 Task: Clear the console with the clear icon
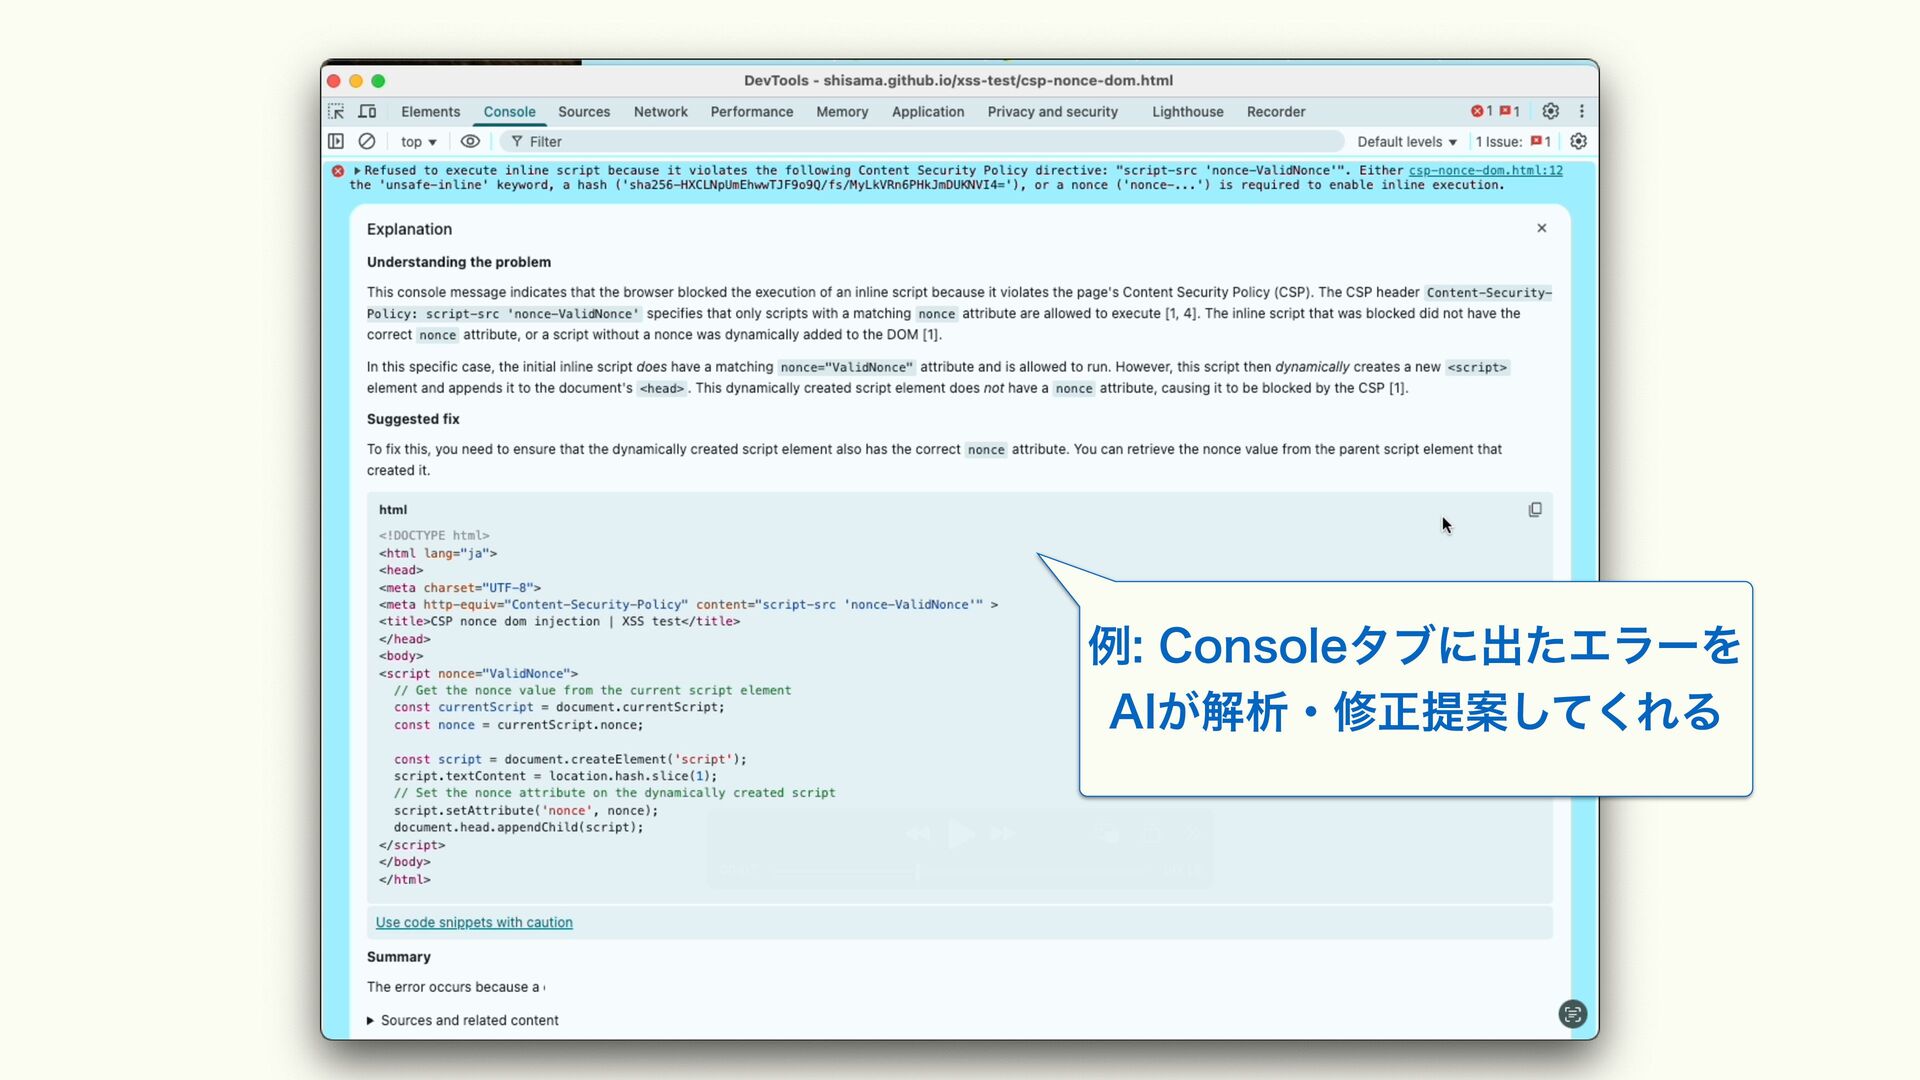pos(367,142)
